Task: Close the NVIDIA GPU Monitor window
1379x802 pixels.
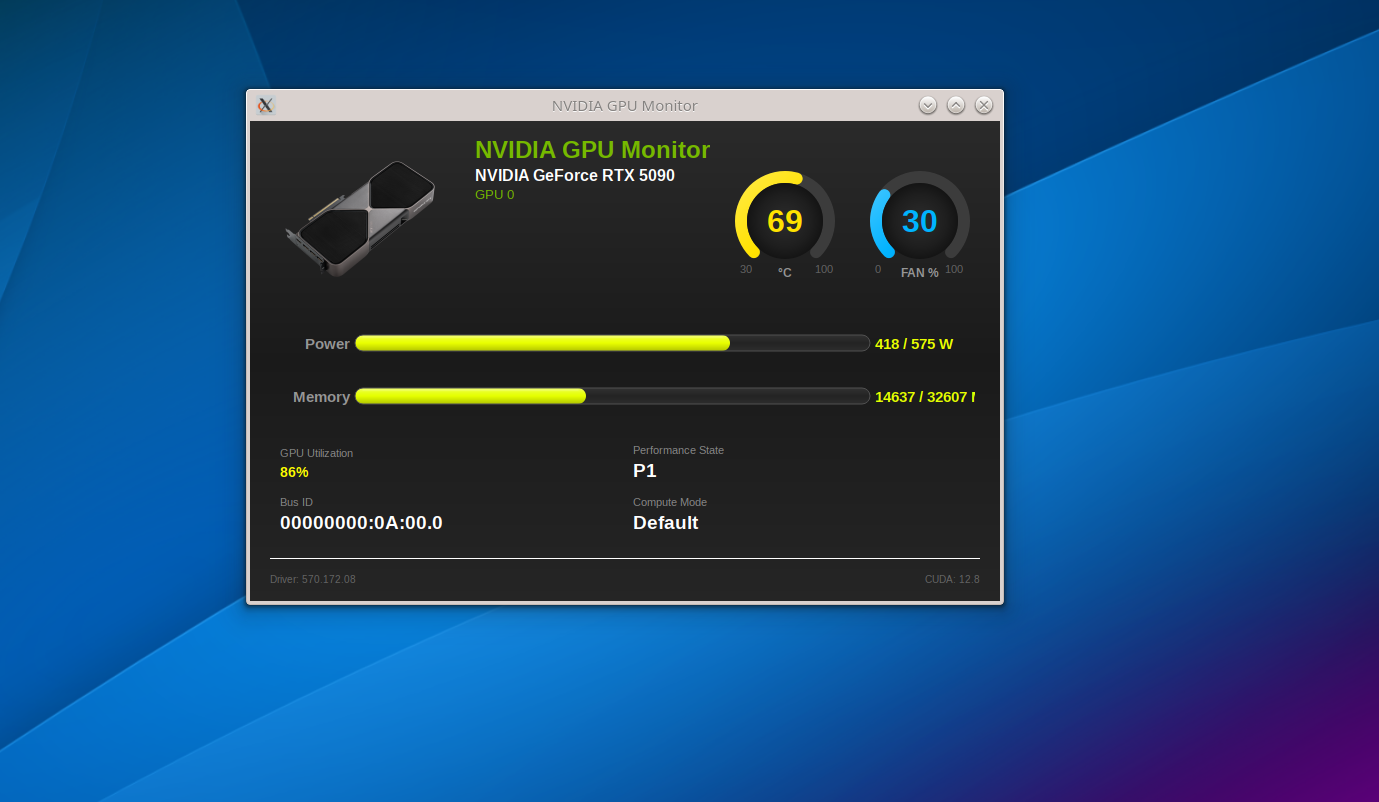Action: (984, 105)
